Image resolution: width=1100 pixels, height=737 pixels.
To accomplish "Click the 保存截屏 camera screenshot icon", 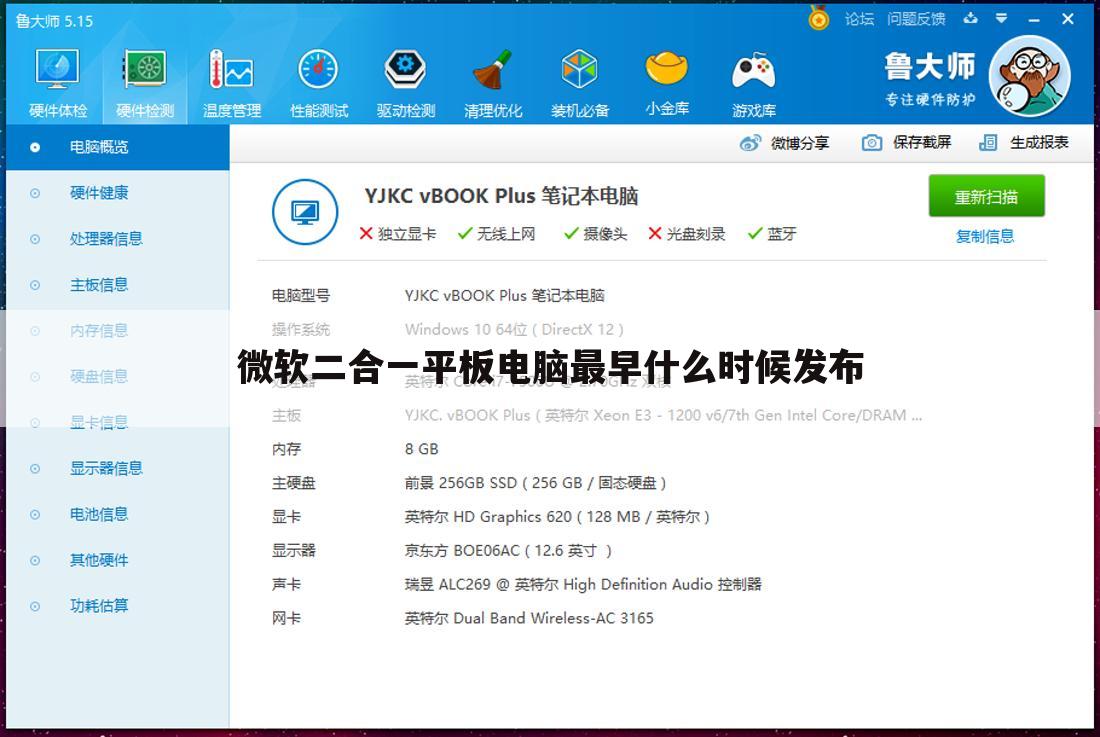I will [x=871, y=143].
